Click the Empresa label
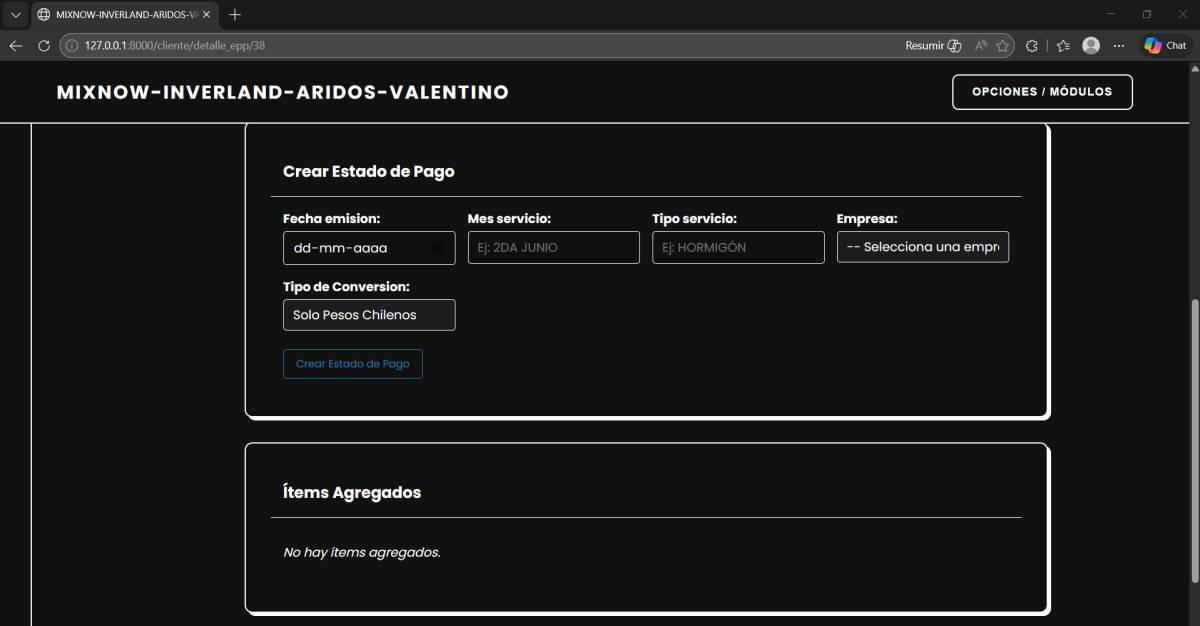The width and height of the screenshot is (1200, 626). tap(867, 218)
